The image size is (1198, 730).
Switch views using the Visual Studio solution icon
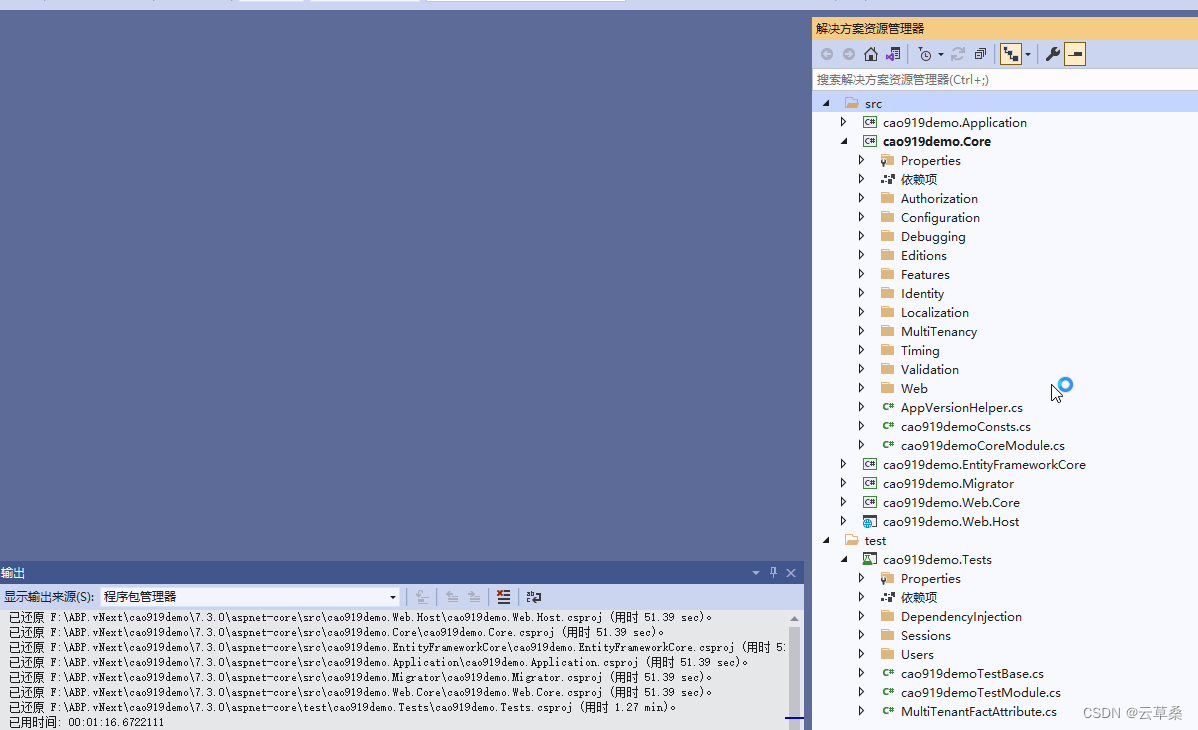click(x=893, y=54)
